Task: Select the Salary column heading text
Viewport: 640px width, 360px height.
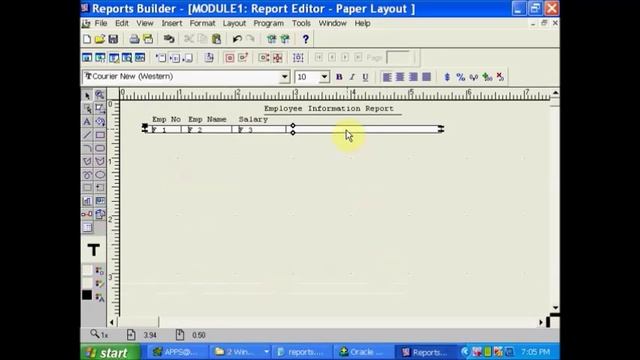Action: pos(253,119)
